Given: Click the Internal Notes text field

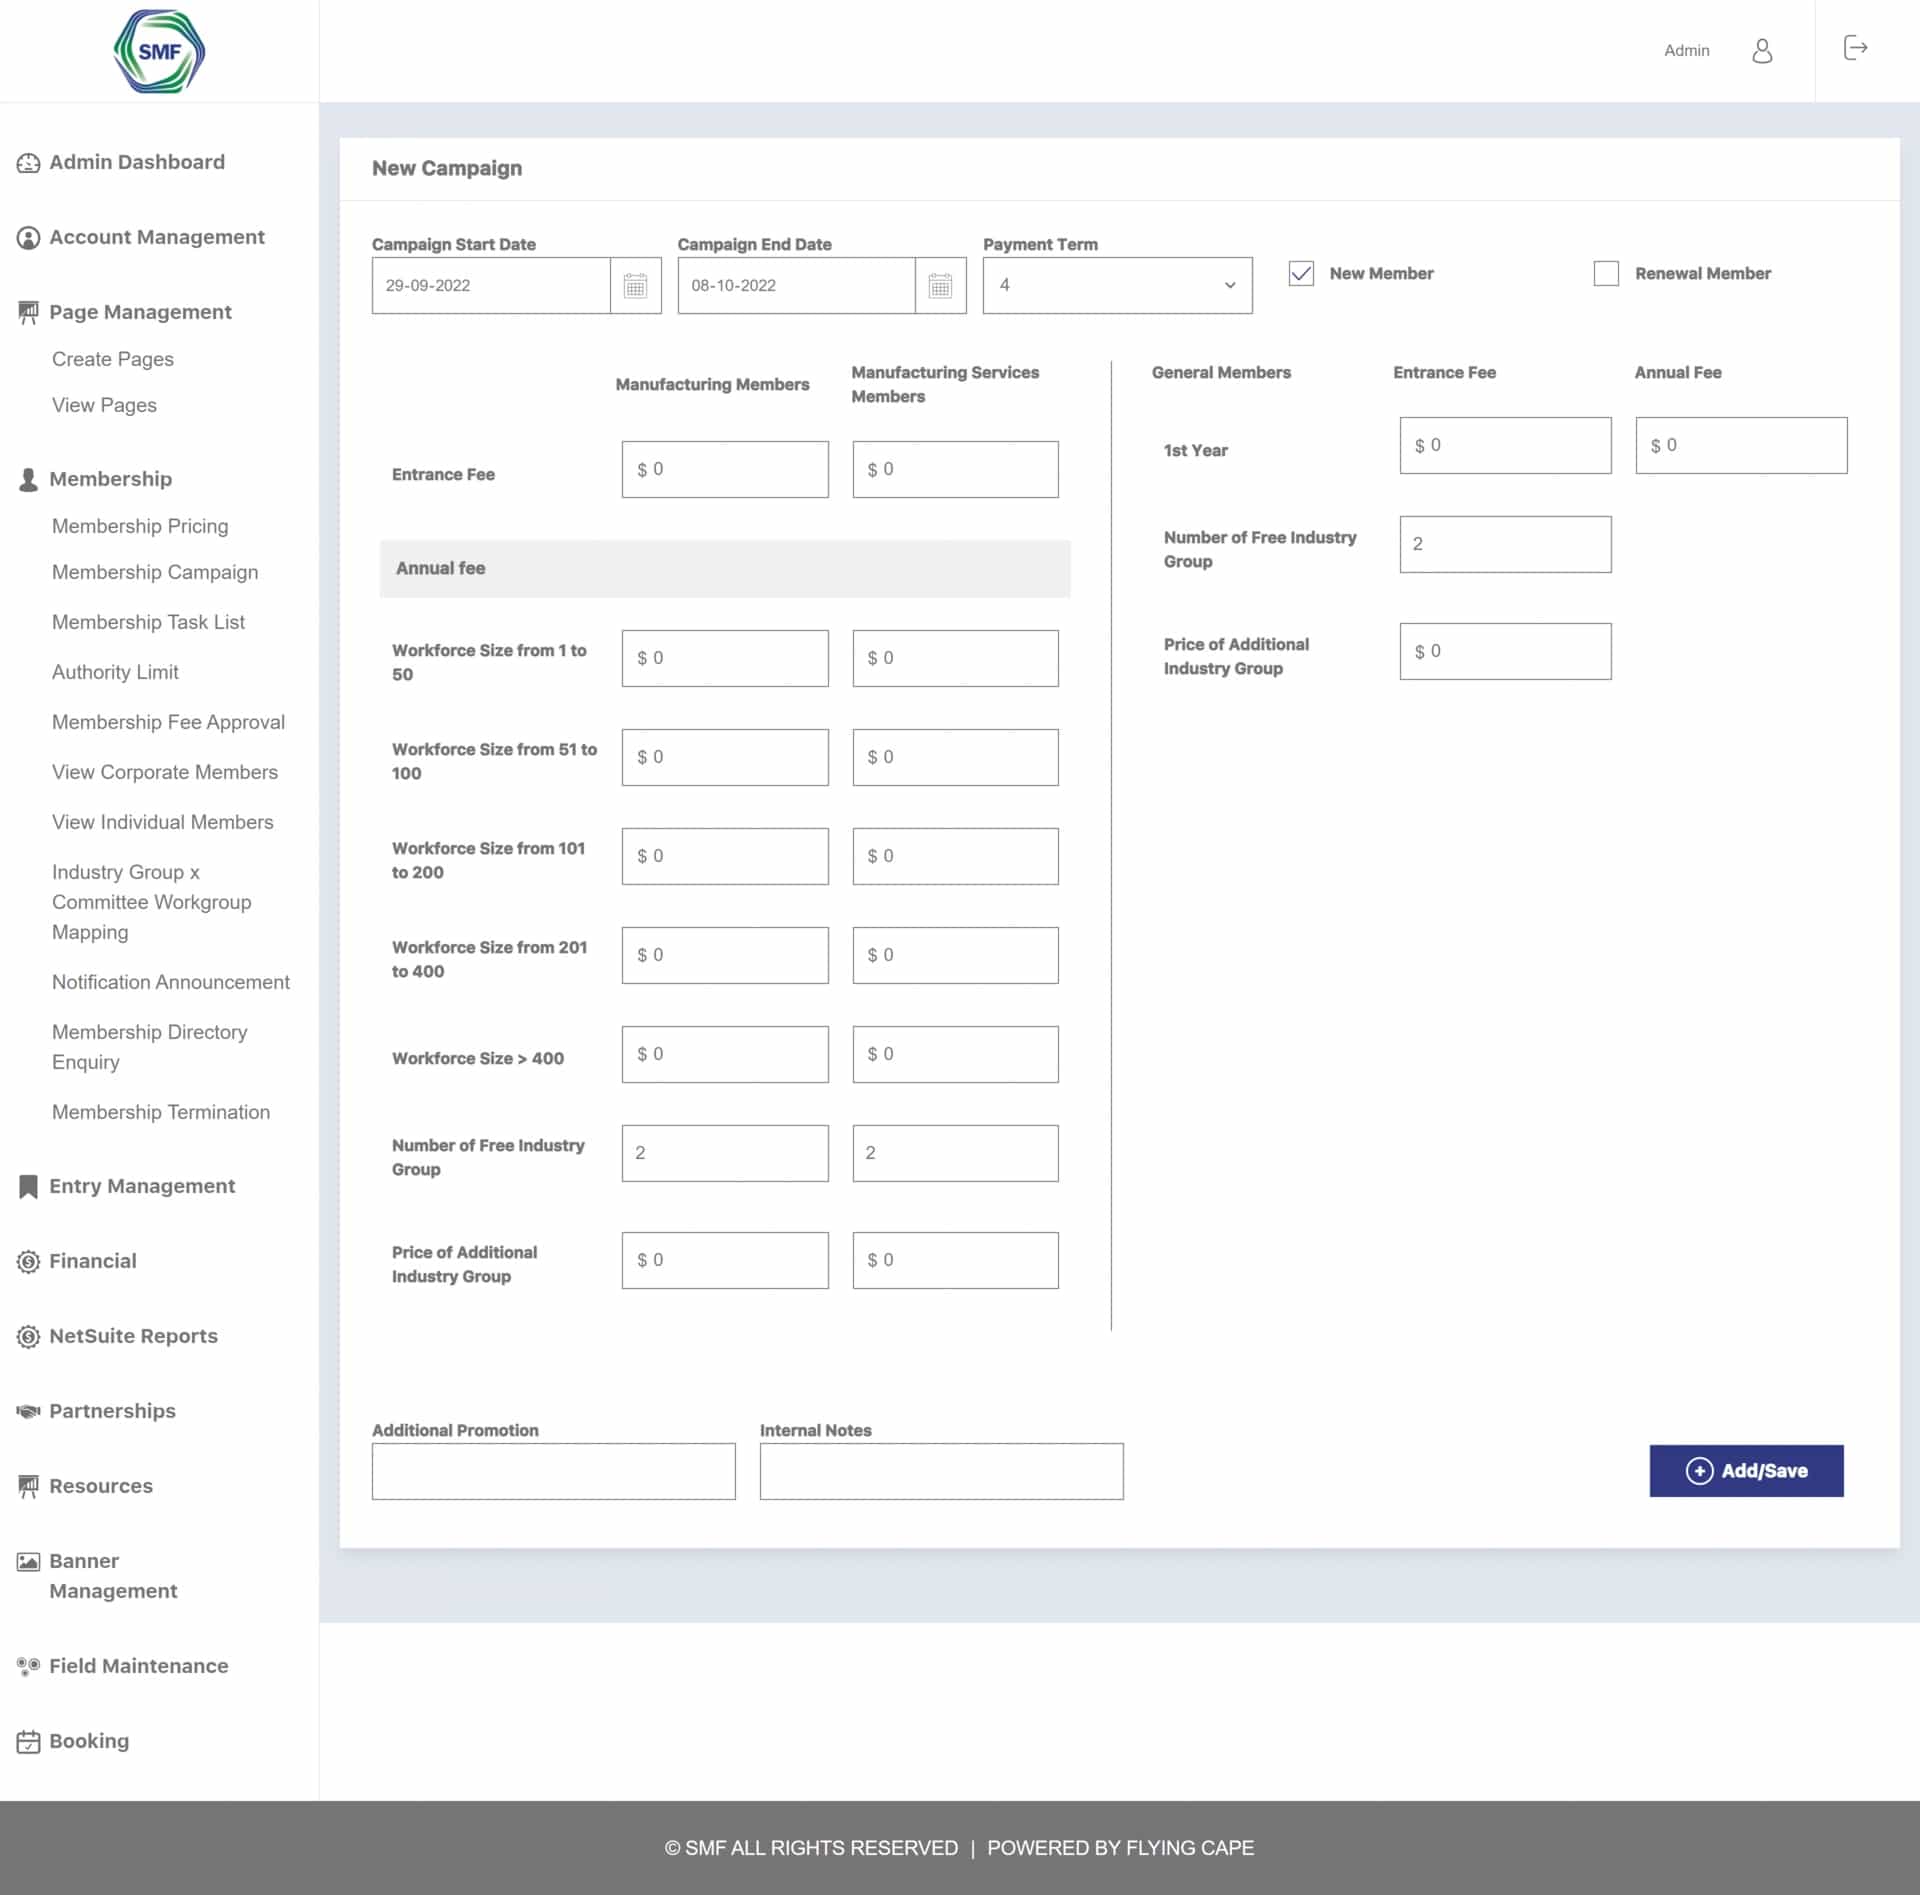Looking at the screenshot, I should (x=941, y=1471).
